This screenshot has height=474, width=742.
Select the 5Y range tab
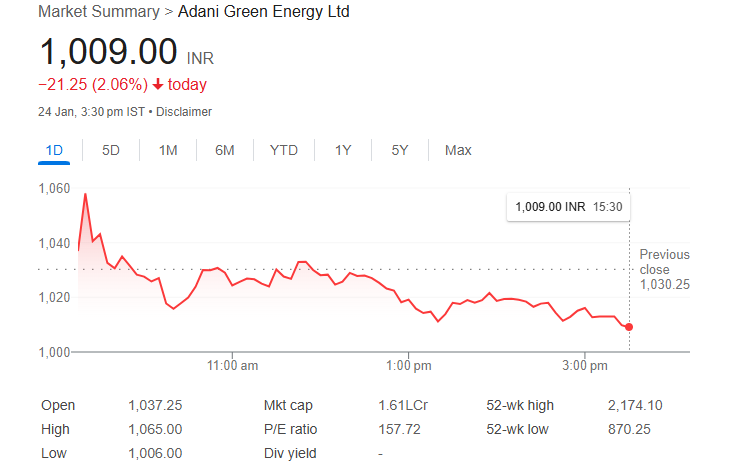400,150
